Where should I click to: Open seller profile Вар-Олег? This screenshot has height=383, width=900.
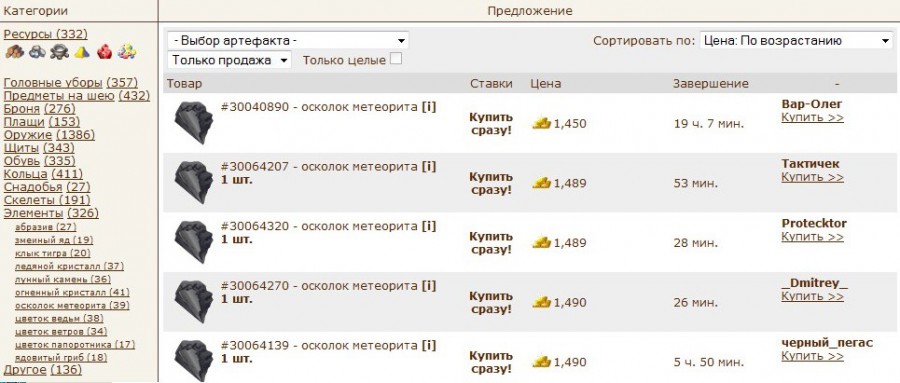[812, 104]
